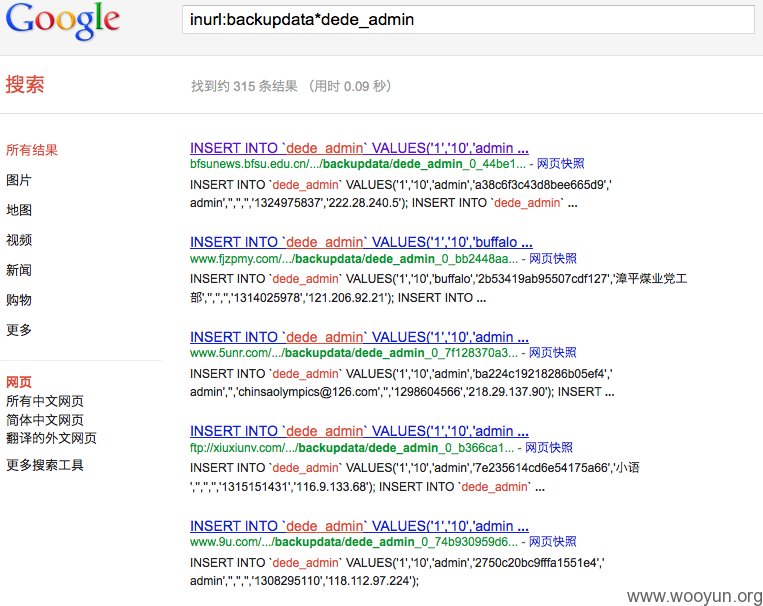Focus the search box with inurl:backupdata query
The width and height of the screenshot is (763, 606).
(x=468, y=19)
